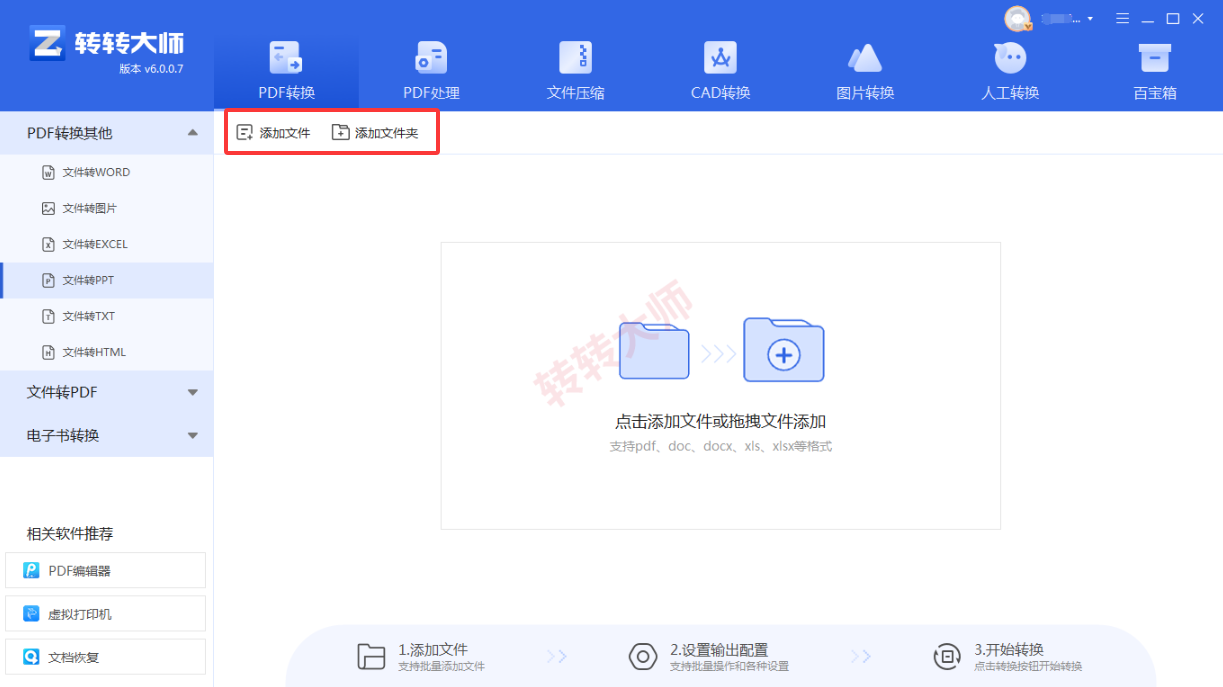Image resolution: width=1223 pixels, height=687 pixels.
Task: Click the 添加文件夹 button
Action: click(375, 133)
